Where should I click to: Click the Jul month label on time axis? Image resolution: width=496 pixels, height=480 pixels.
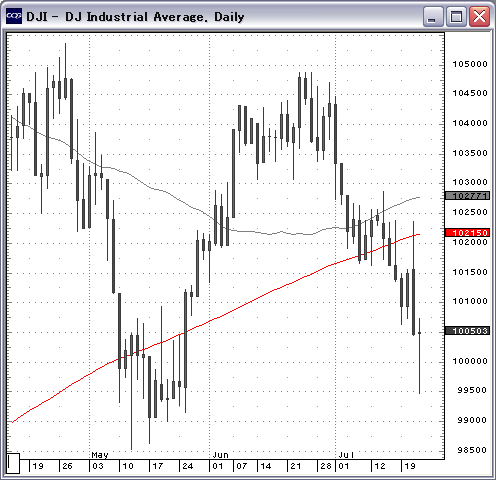coord(346,455)
